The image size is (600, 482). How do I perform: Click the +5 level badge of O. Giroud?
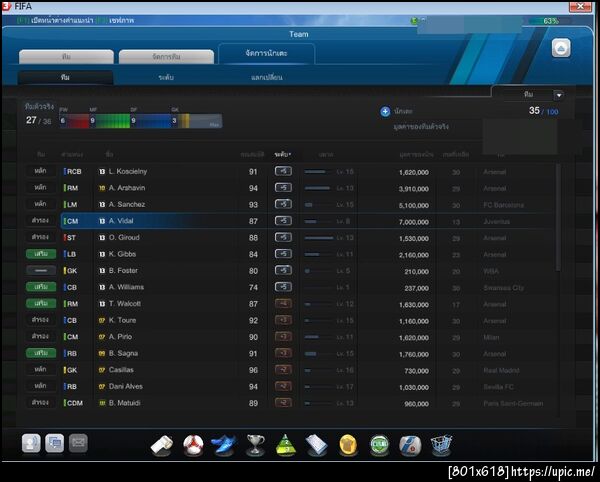pyautogui.click(x=283, y=237)
